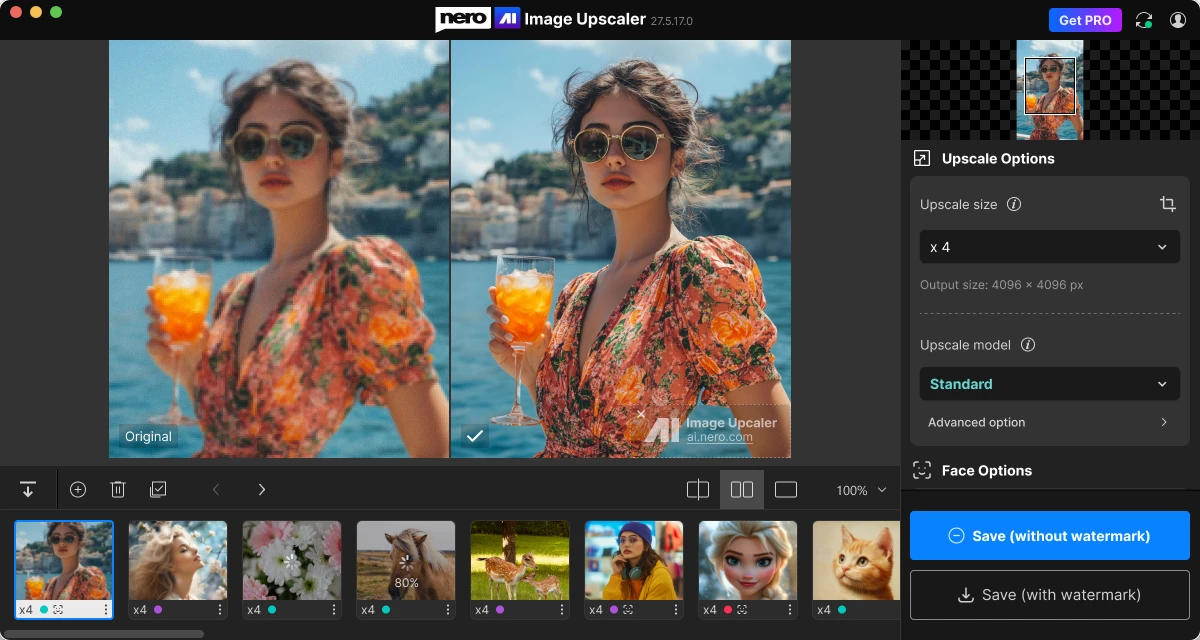Viewport: 1200px width, 640px height.
Task: Select the orange cat thumbnail
Action: coord(856,560)
